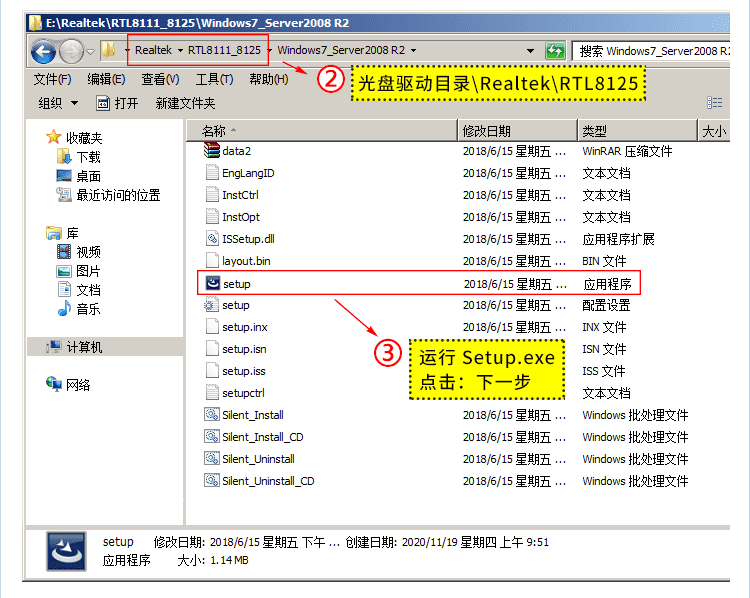The width and height of the screenshot is (750, 598).
Task: Select Windows7_Server2008 R2 breadcrumb segment
Action: click(x=341, y=50)
